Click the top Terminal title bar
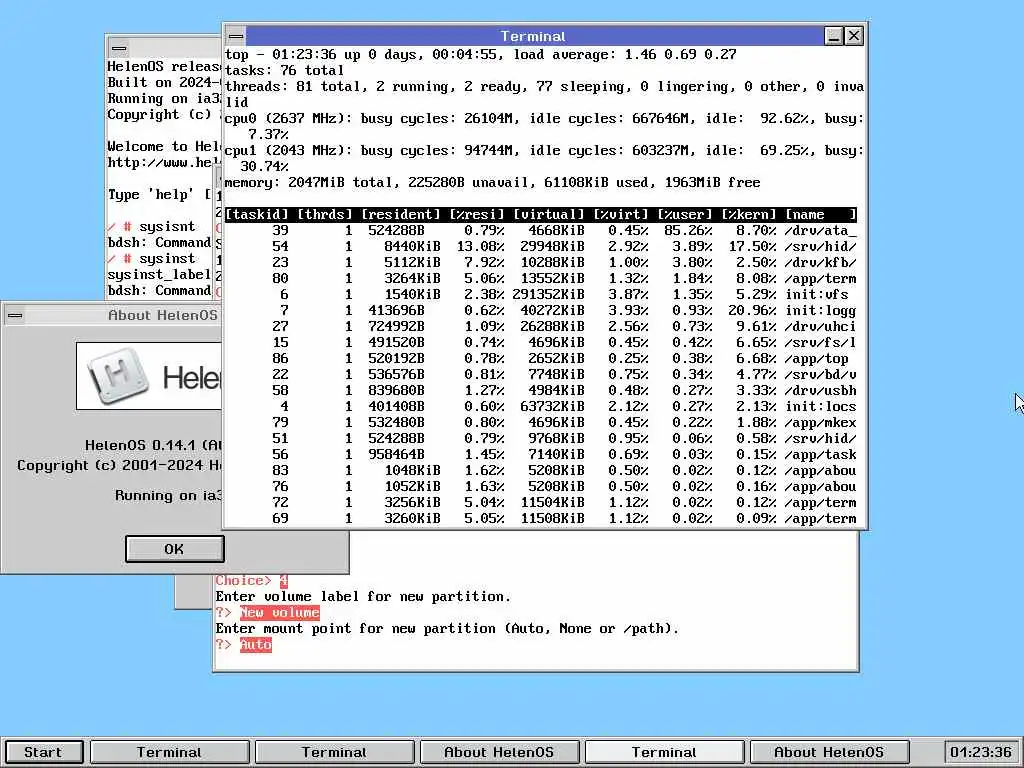Screen dimensions: 1024x768 (x=534, y=36)
